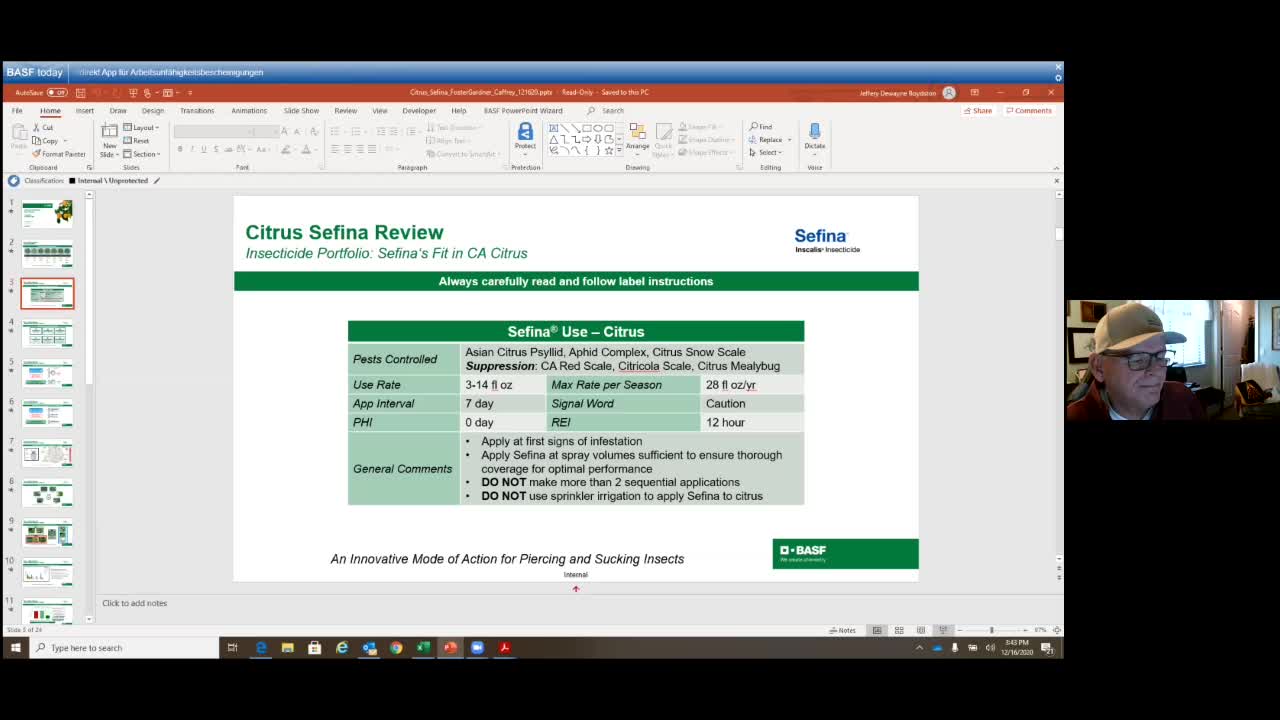This screenshot has width=1280, height=720.
Task: Open the Design tab
Action: pos(153,111)
